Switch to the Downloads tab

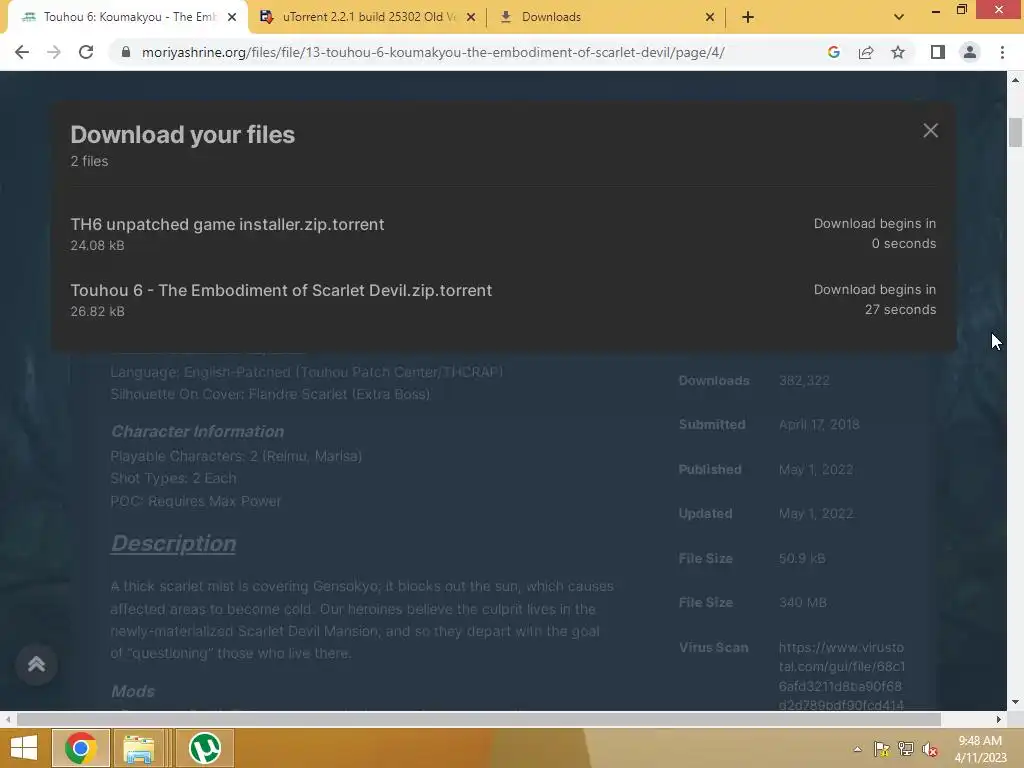(606, 17)
